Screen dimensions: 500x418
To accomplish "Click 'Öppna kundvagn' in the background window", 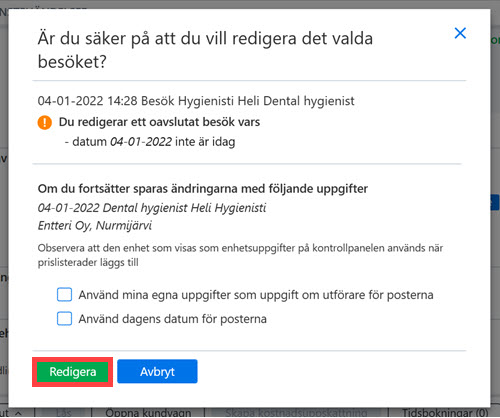I will tap(148, 413).
